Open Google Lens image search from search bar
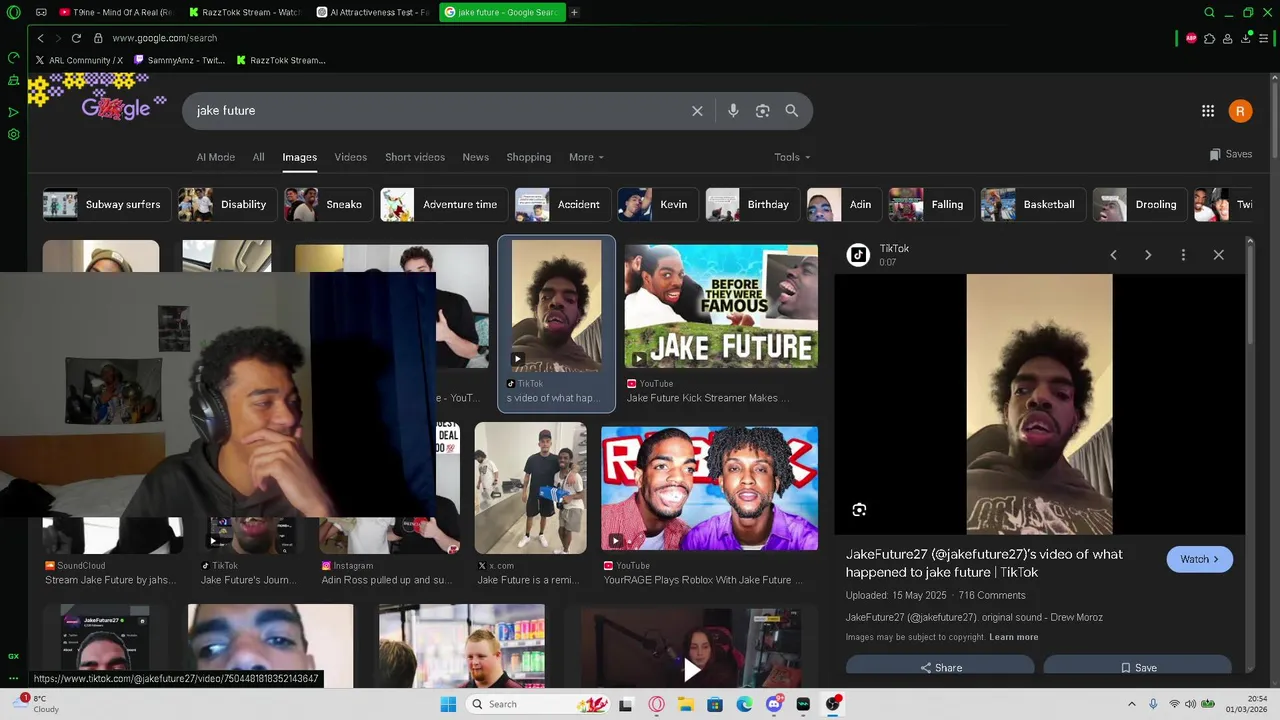1280x720 pixels. 763,111
